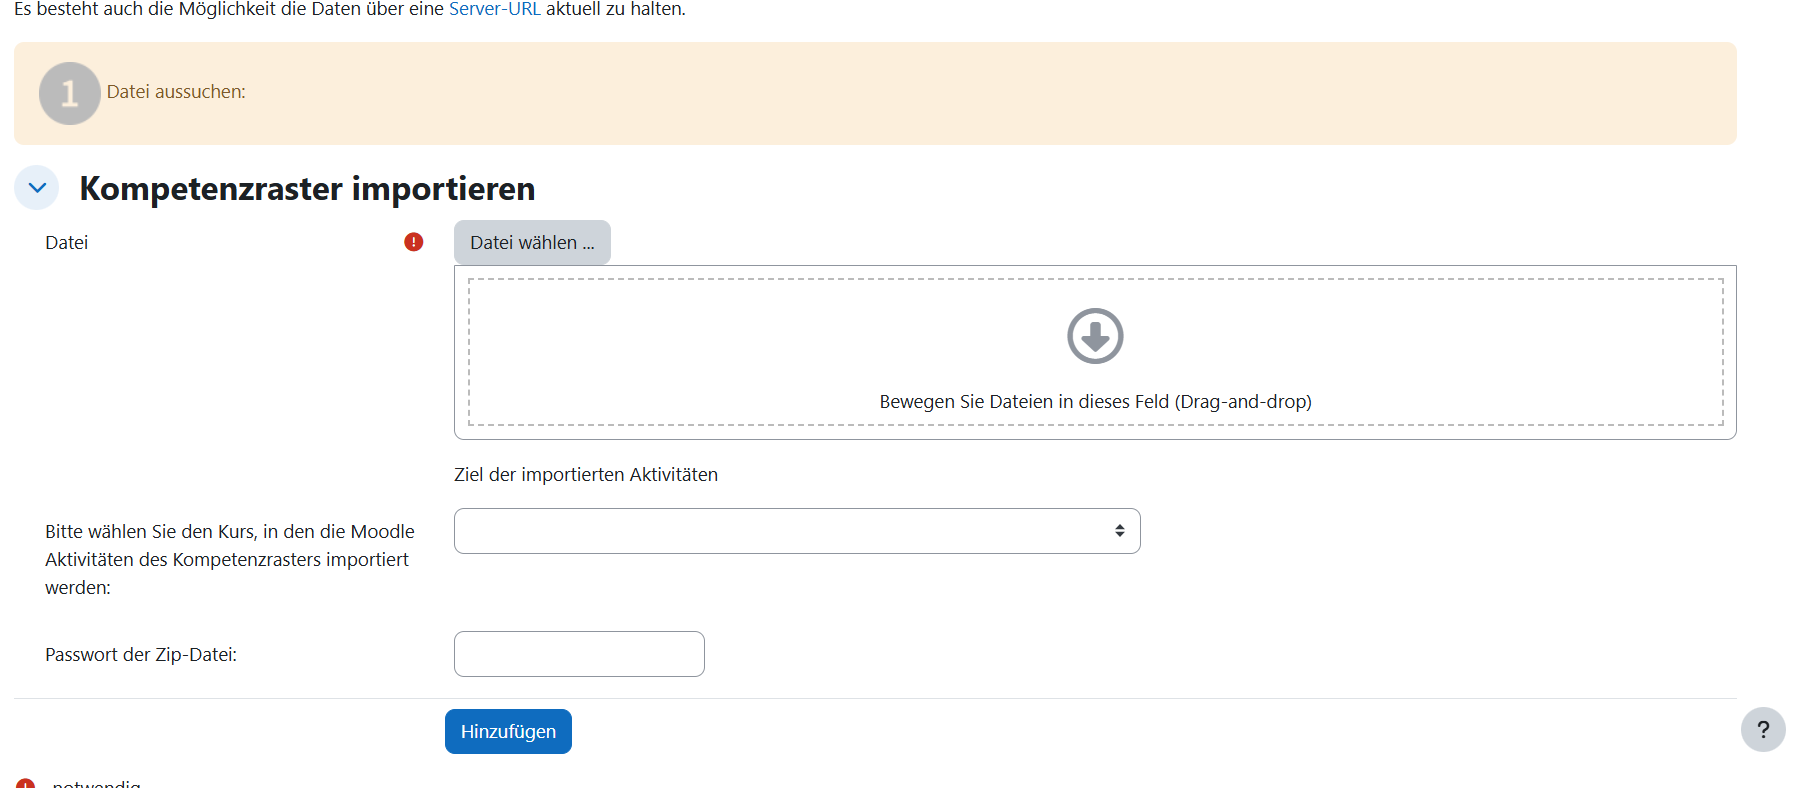Viewport: 1797px width, 788px height.
Task: Click the 'Datei aussuchen:' step label
Action: [x=176, y=92]
